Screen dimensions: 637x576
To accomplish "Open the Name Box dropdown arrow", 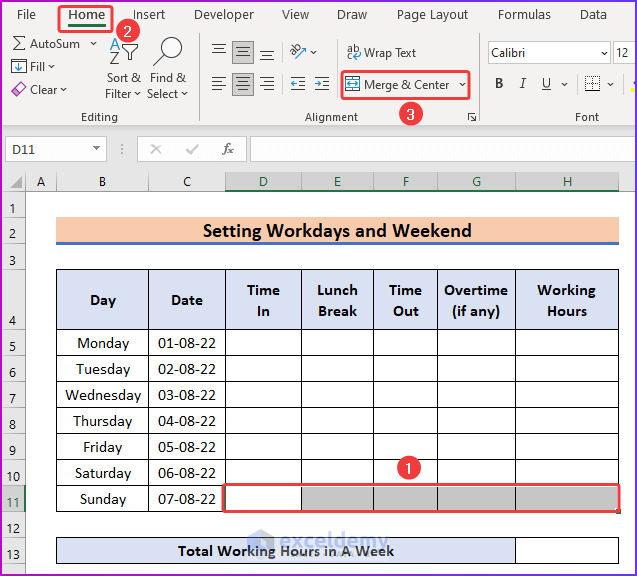I will (96, 149).
